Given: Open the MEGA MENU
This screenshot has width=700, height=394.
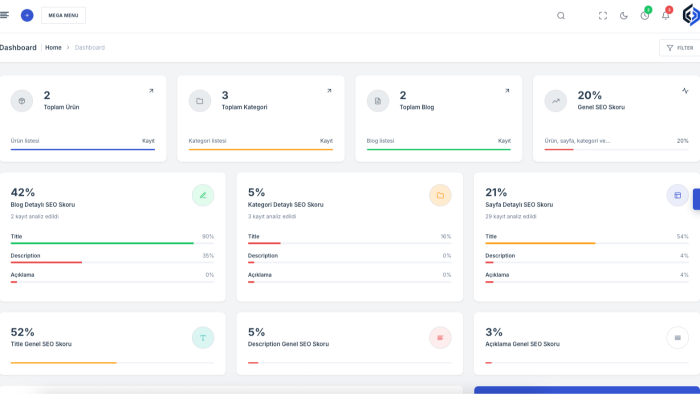Looking at the screenshot, I should 63,15.
